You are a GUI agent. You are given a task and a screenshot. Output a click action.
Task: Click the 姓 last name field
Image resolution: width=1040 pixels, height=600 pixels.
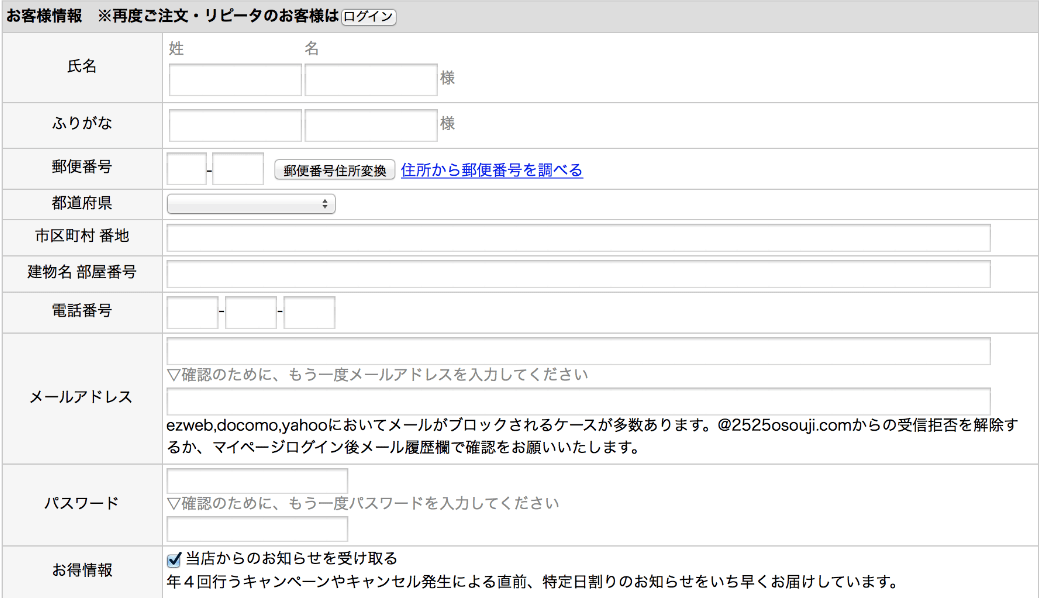[234, 79]
